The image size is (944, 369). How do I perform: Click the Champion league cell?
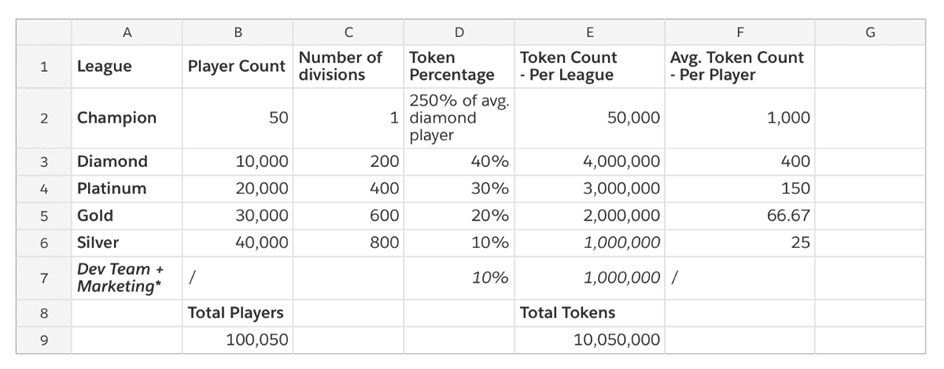coord(127,118)
